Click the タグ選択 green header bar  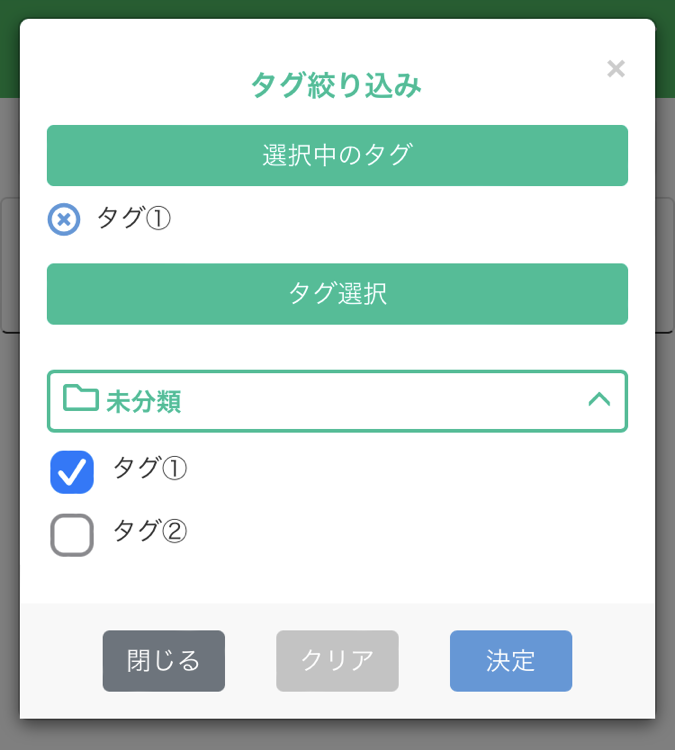pos(337,294)
